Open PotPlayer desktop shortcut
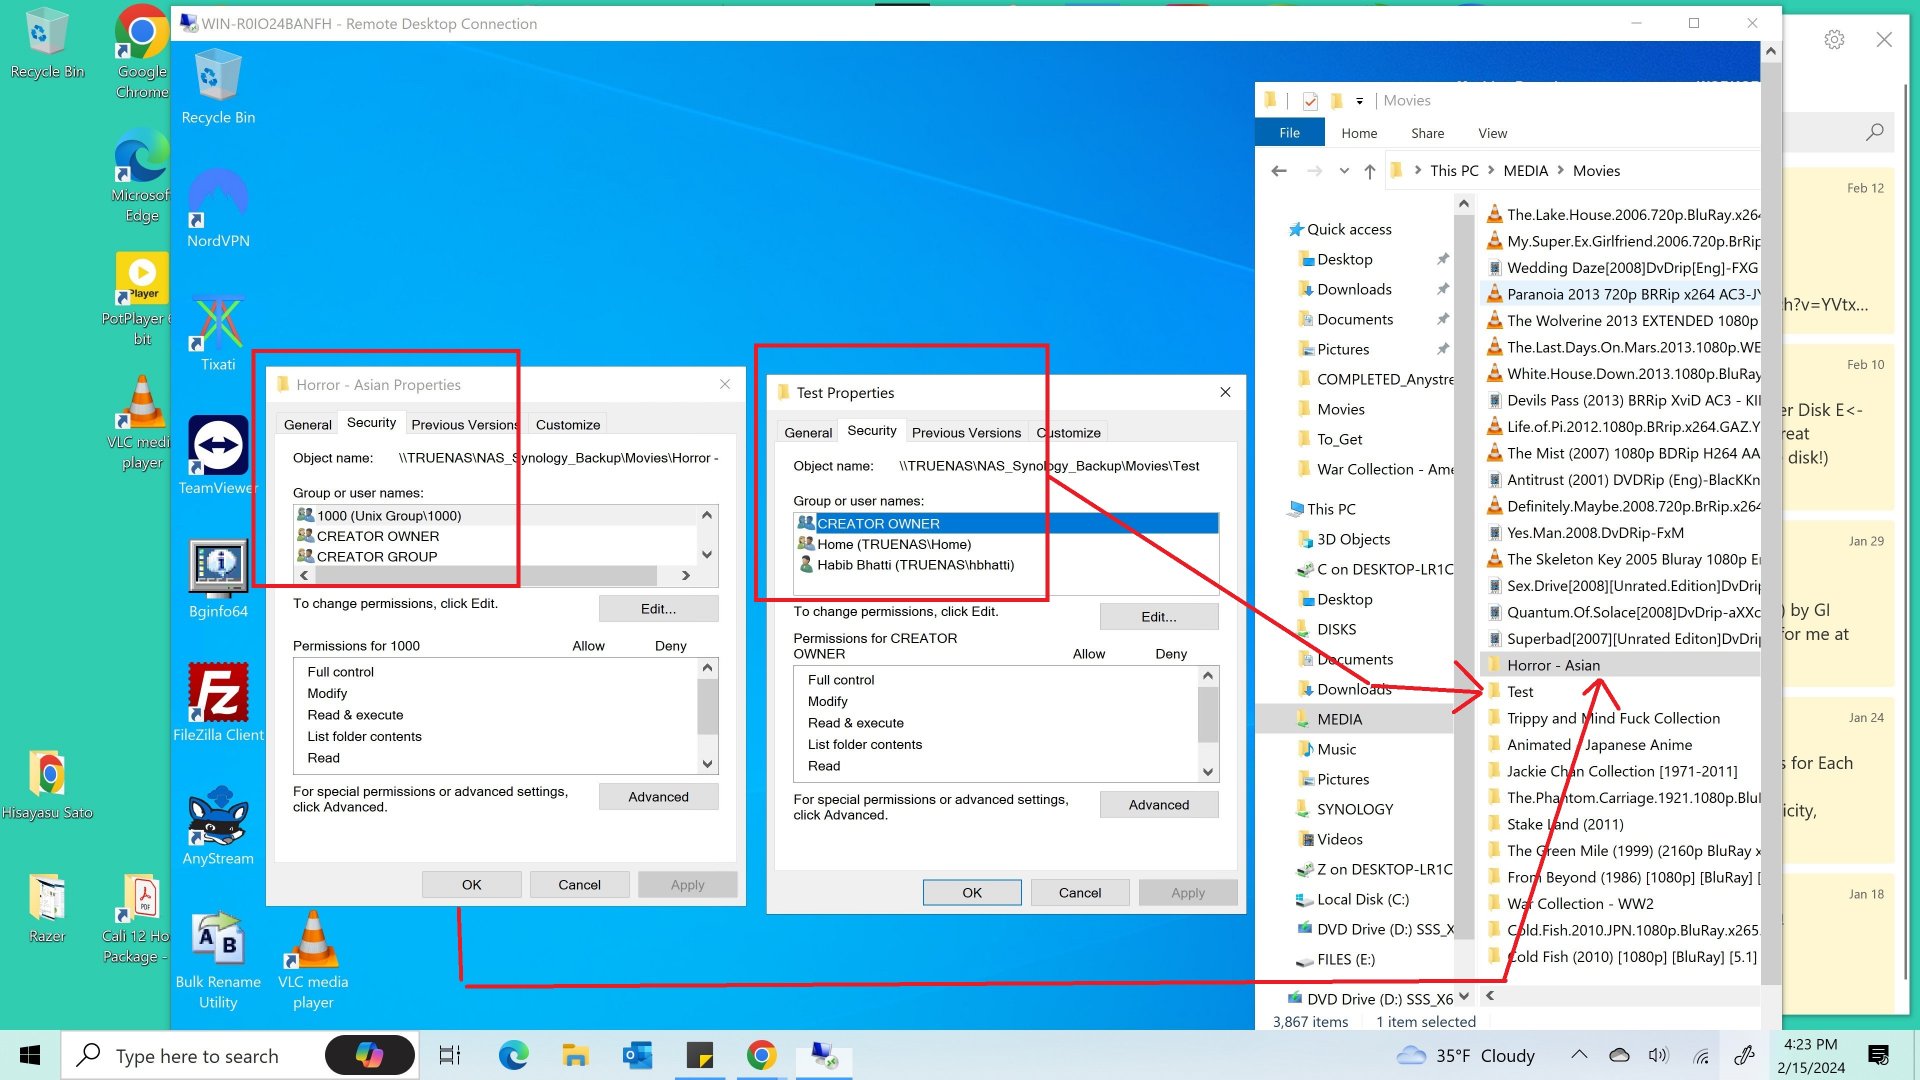The width and height of the screenshot is (1920, 1080). click(x=141, y=300)
